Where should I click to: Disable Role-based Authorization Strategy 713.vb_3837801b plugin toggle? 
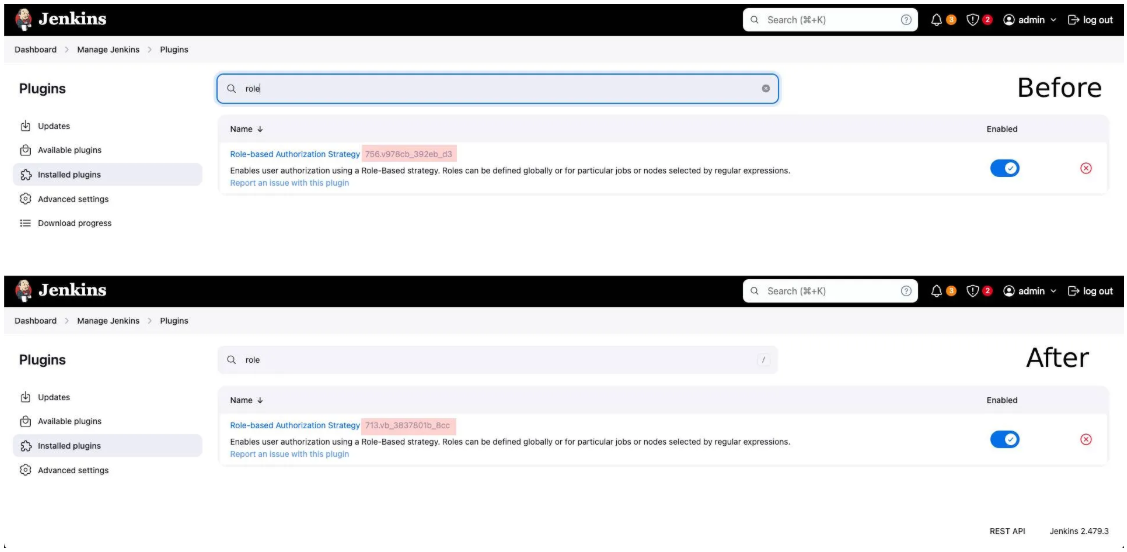coord(1005,439)
